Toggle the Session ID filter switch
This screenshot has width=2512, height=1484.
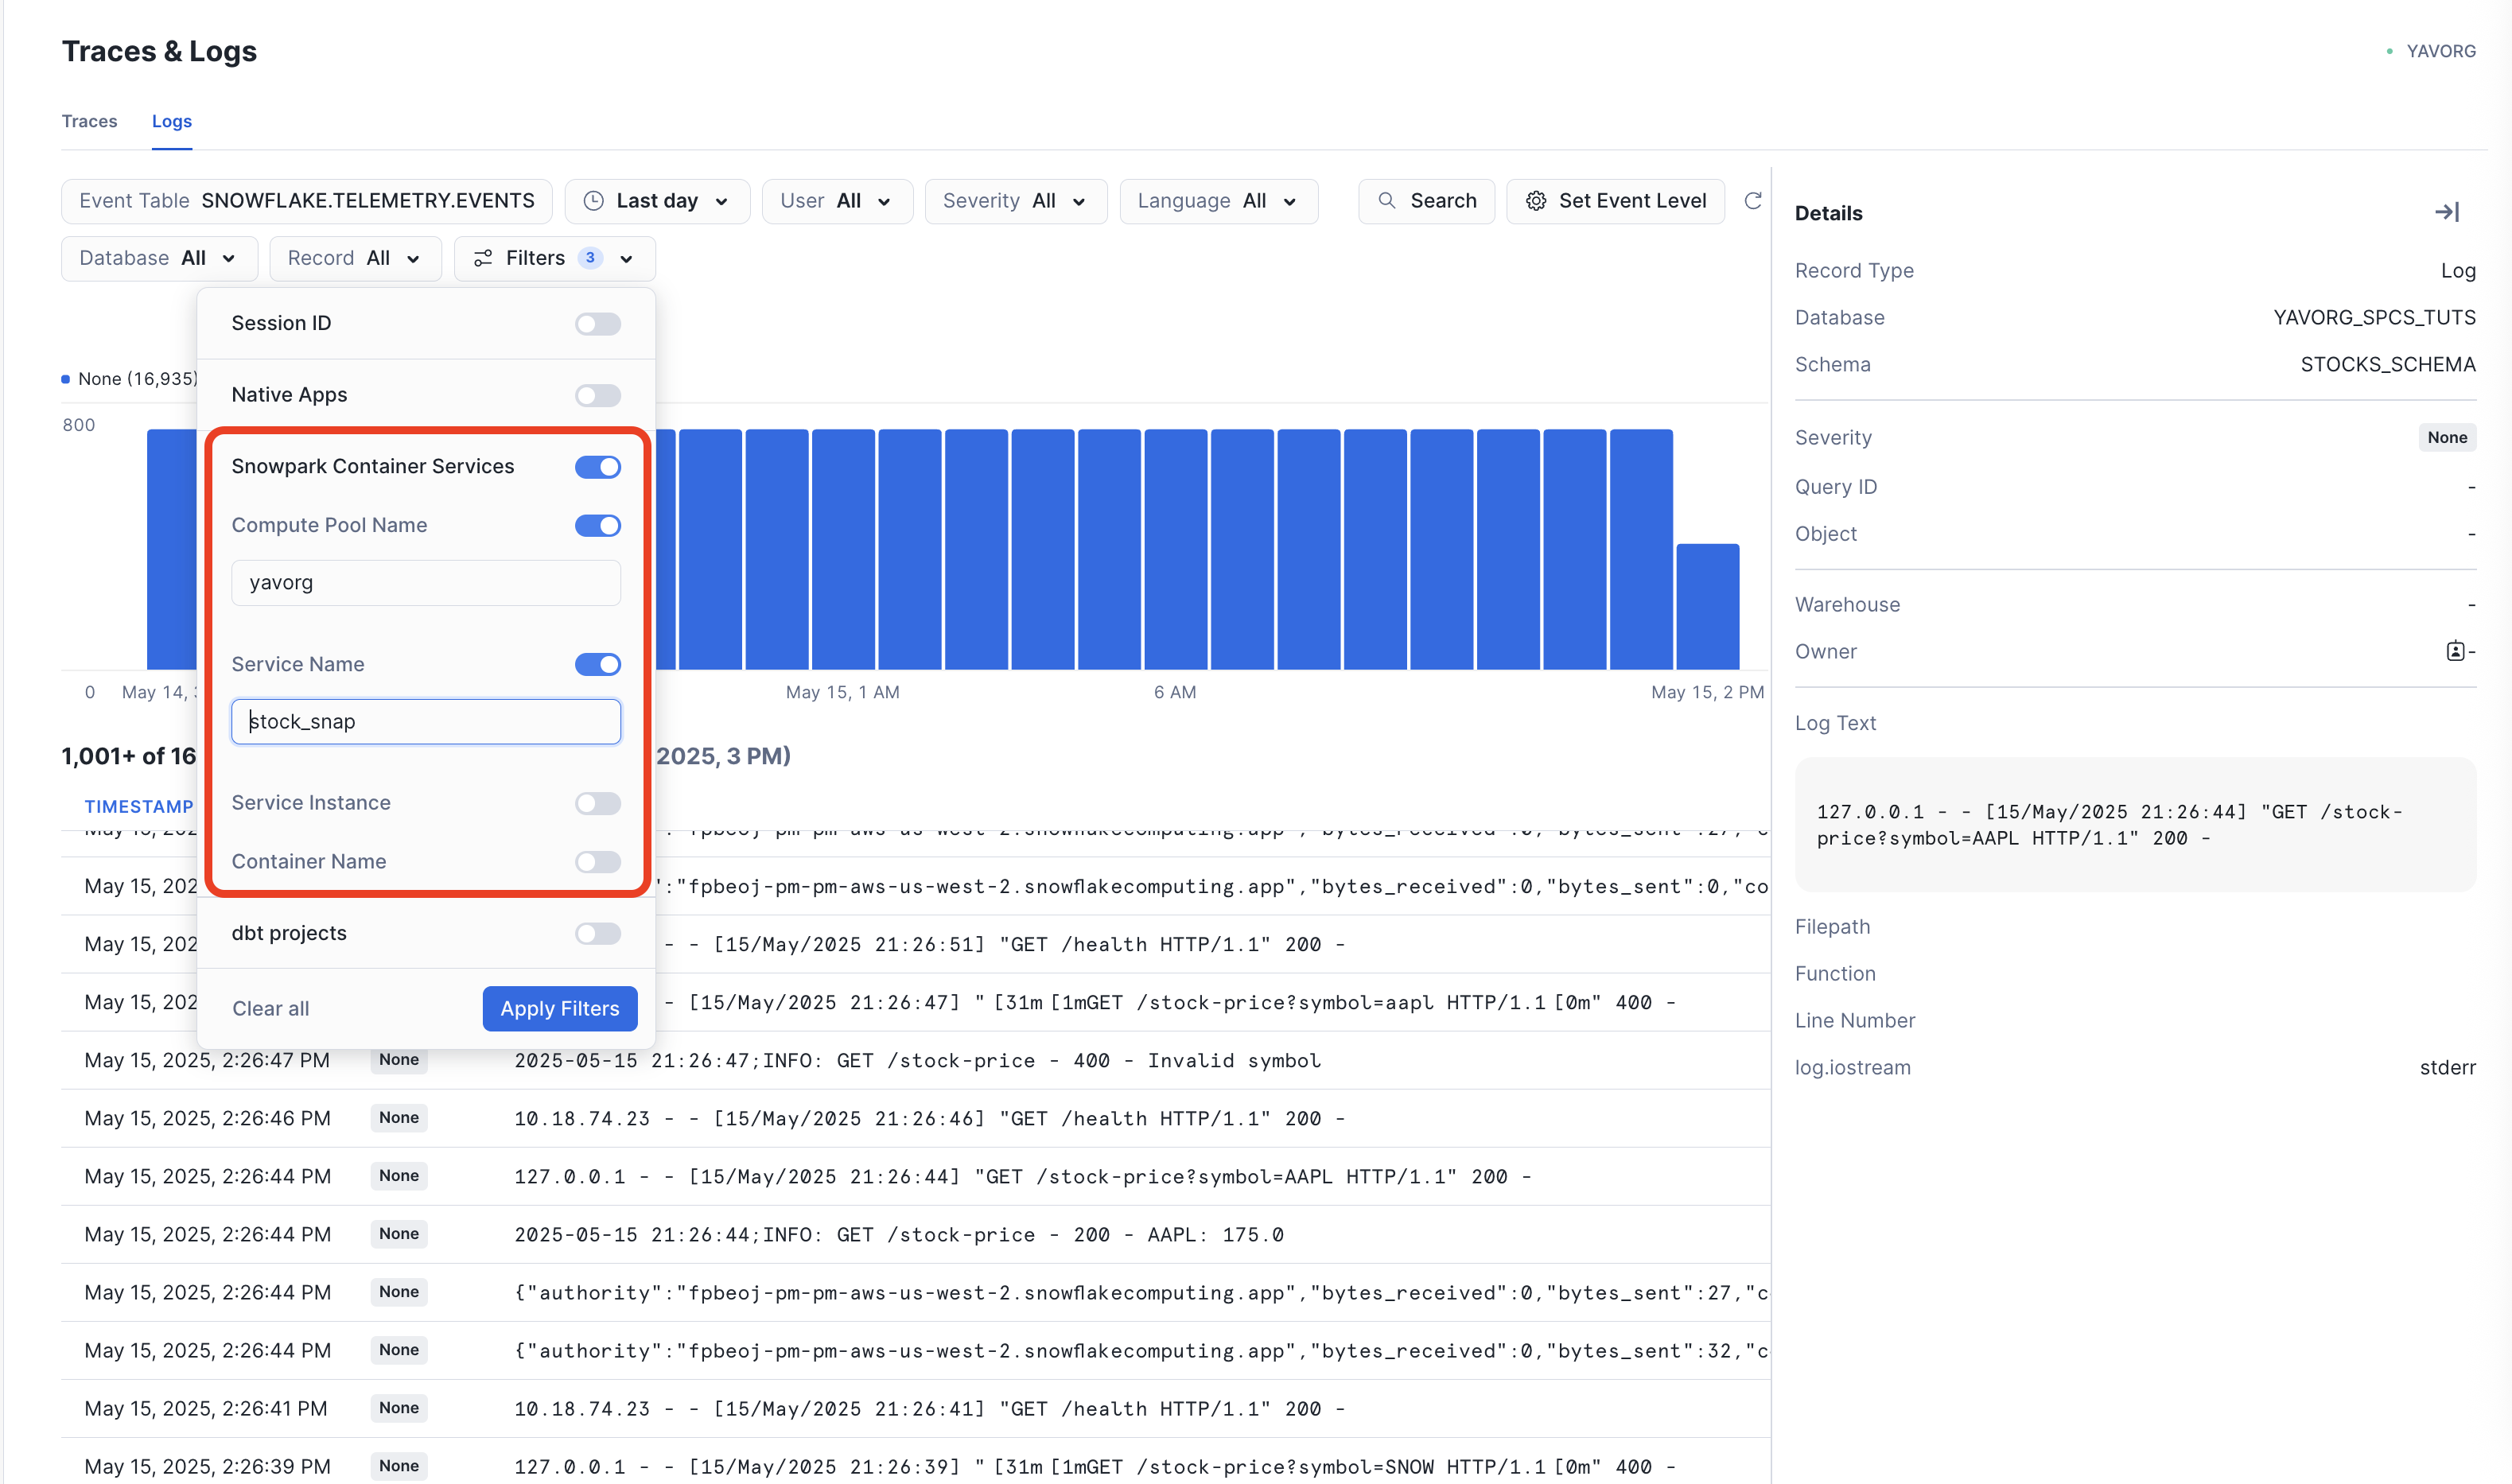598,324
